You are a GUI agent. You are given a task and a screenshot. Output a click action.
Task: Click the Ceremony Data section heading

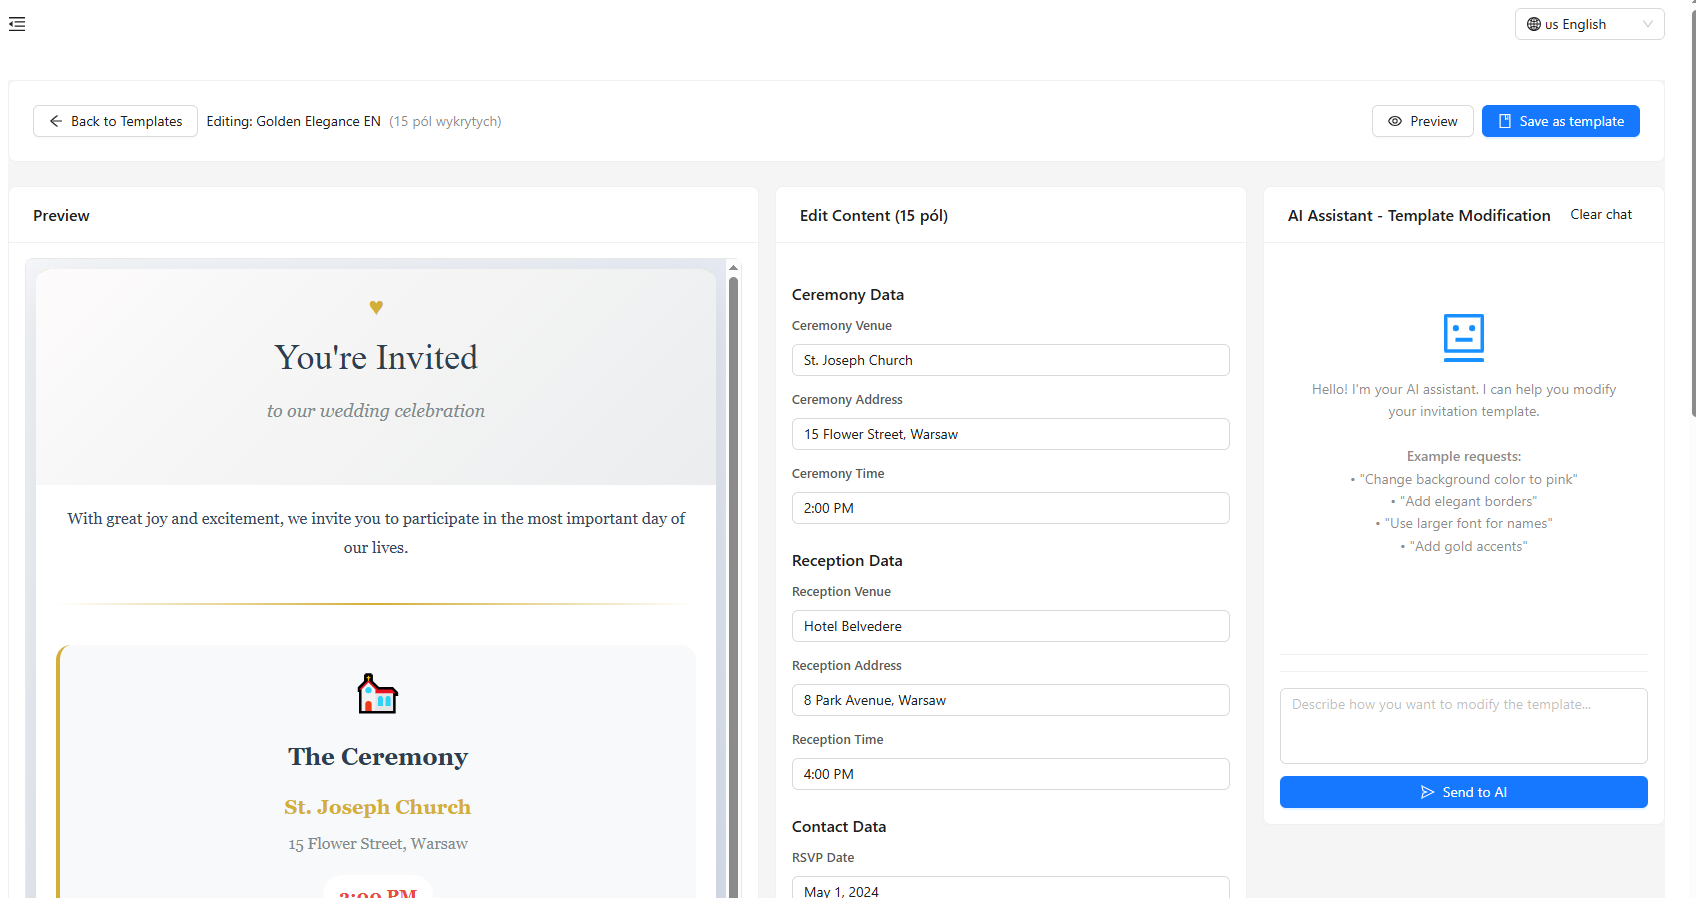coord(848,295)
